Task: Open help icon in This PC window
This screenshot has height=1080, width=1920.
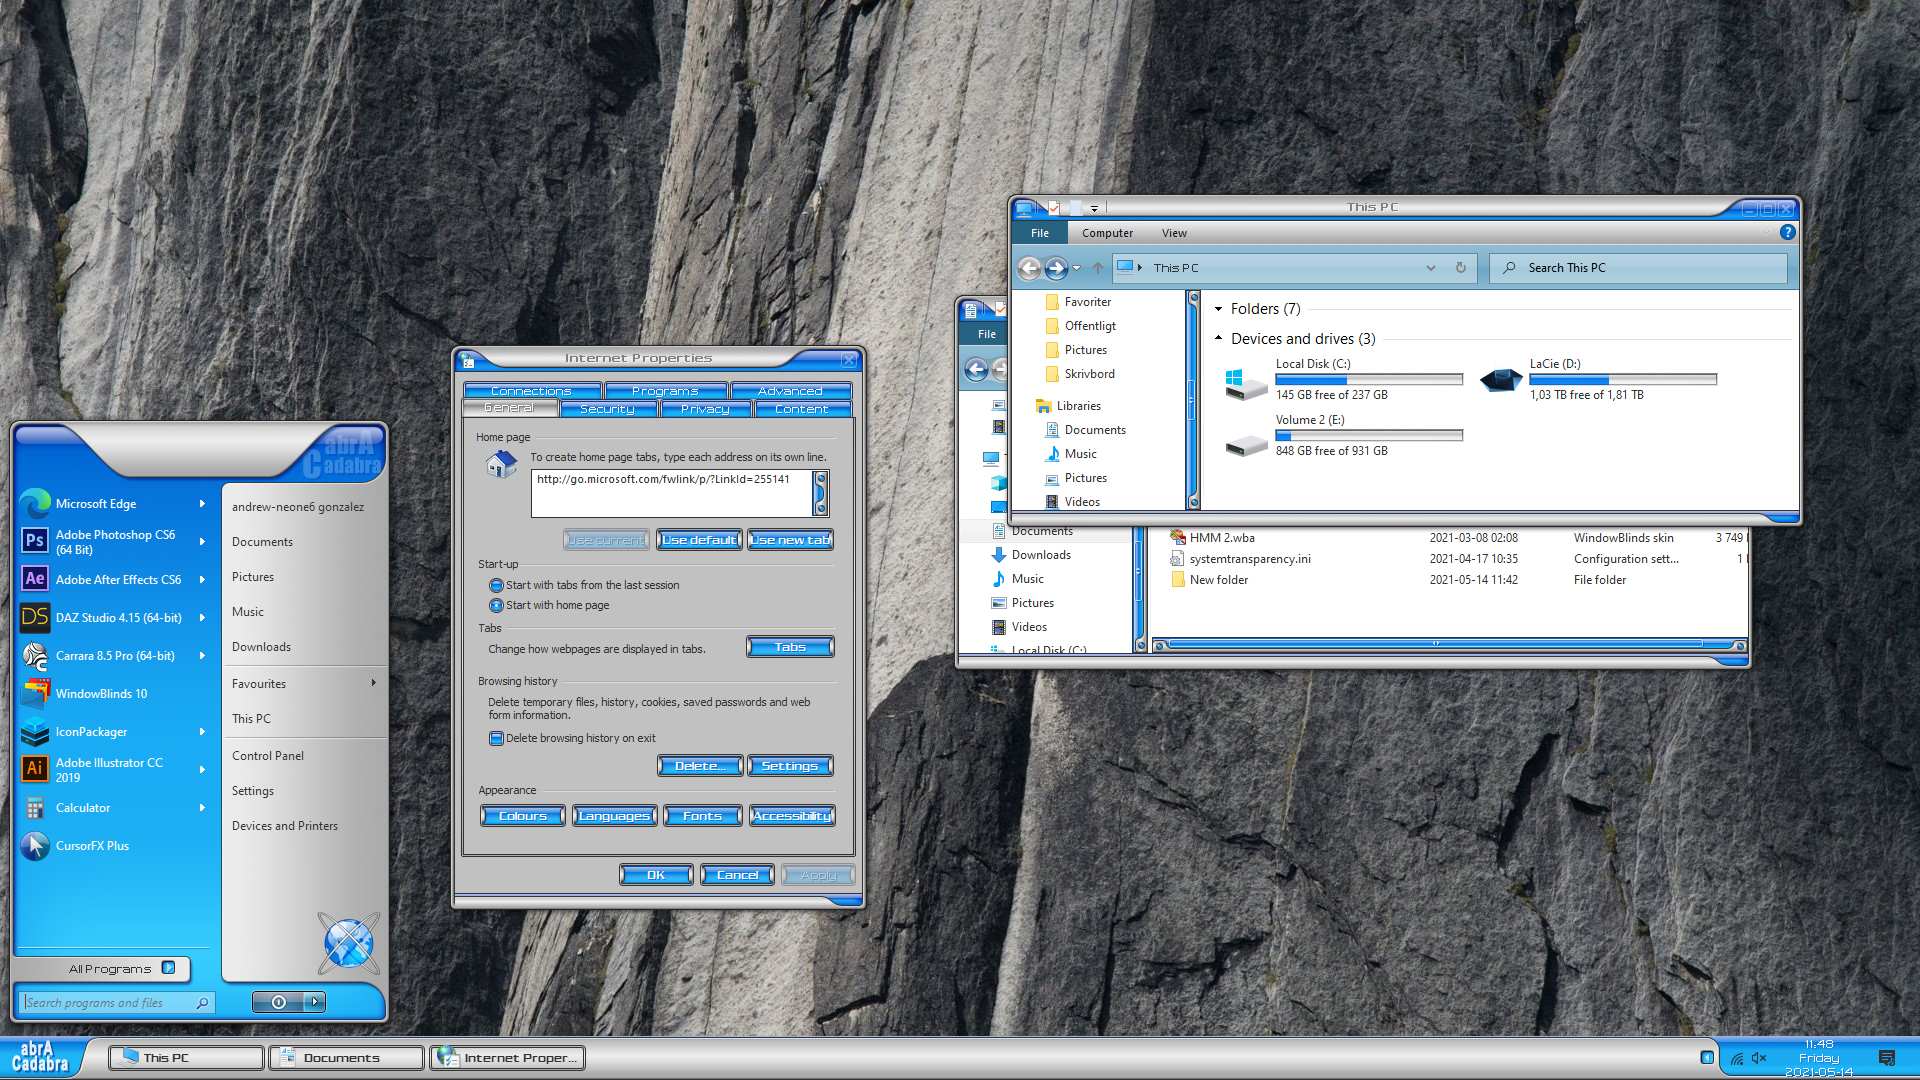Action: tap(1787, 232)
